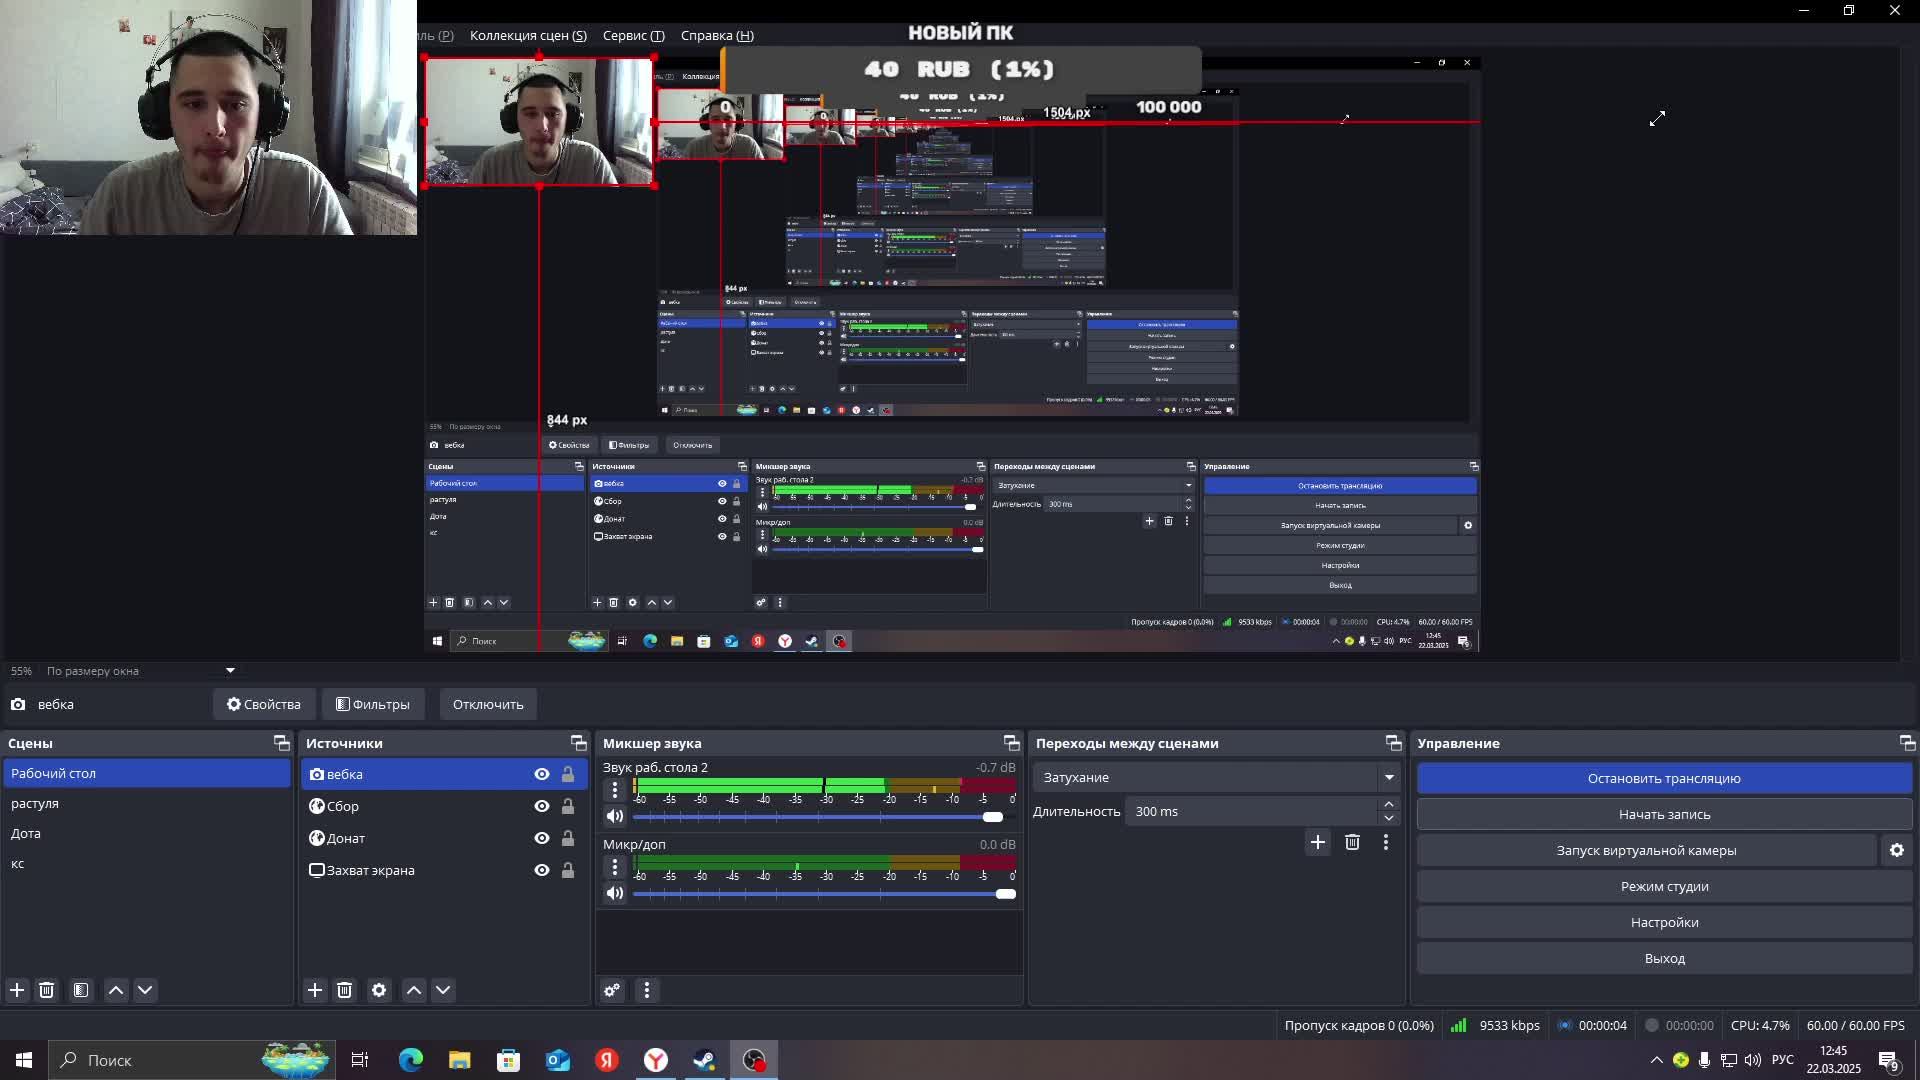Mute the Звук раб. стола 2 speaker icon
The height and width of the screenshot is (1080, 1920).
point(614,816)
